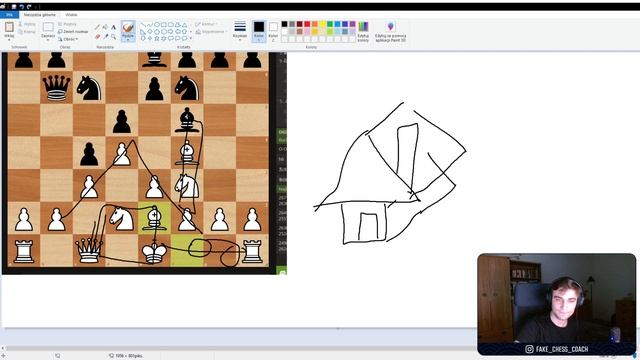The image size is (640, 360).
Task: Select the Color picker eyedropper tool
Action: tap(105, 37)
